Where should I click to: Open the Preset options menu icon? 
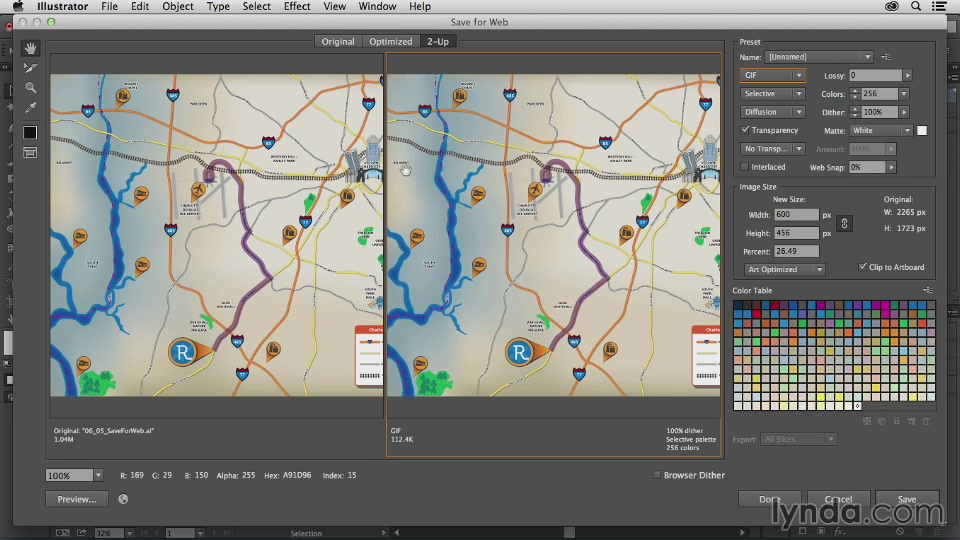tap(886, 57)
